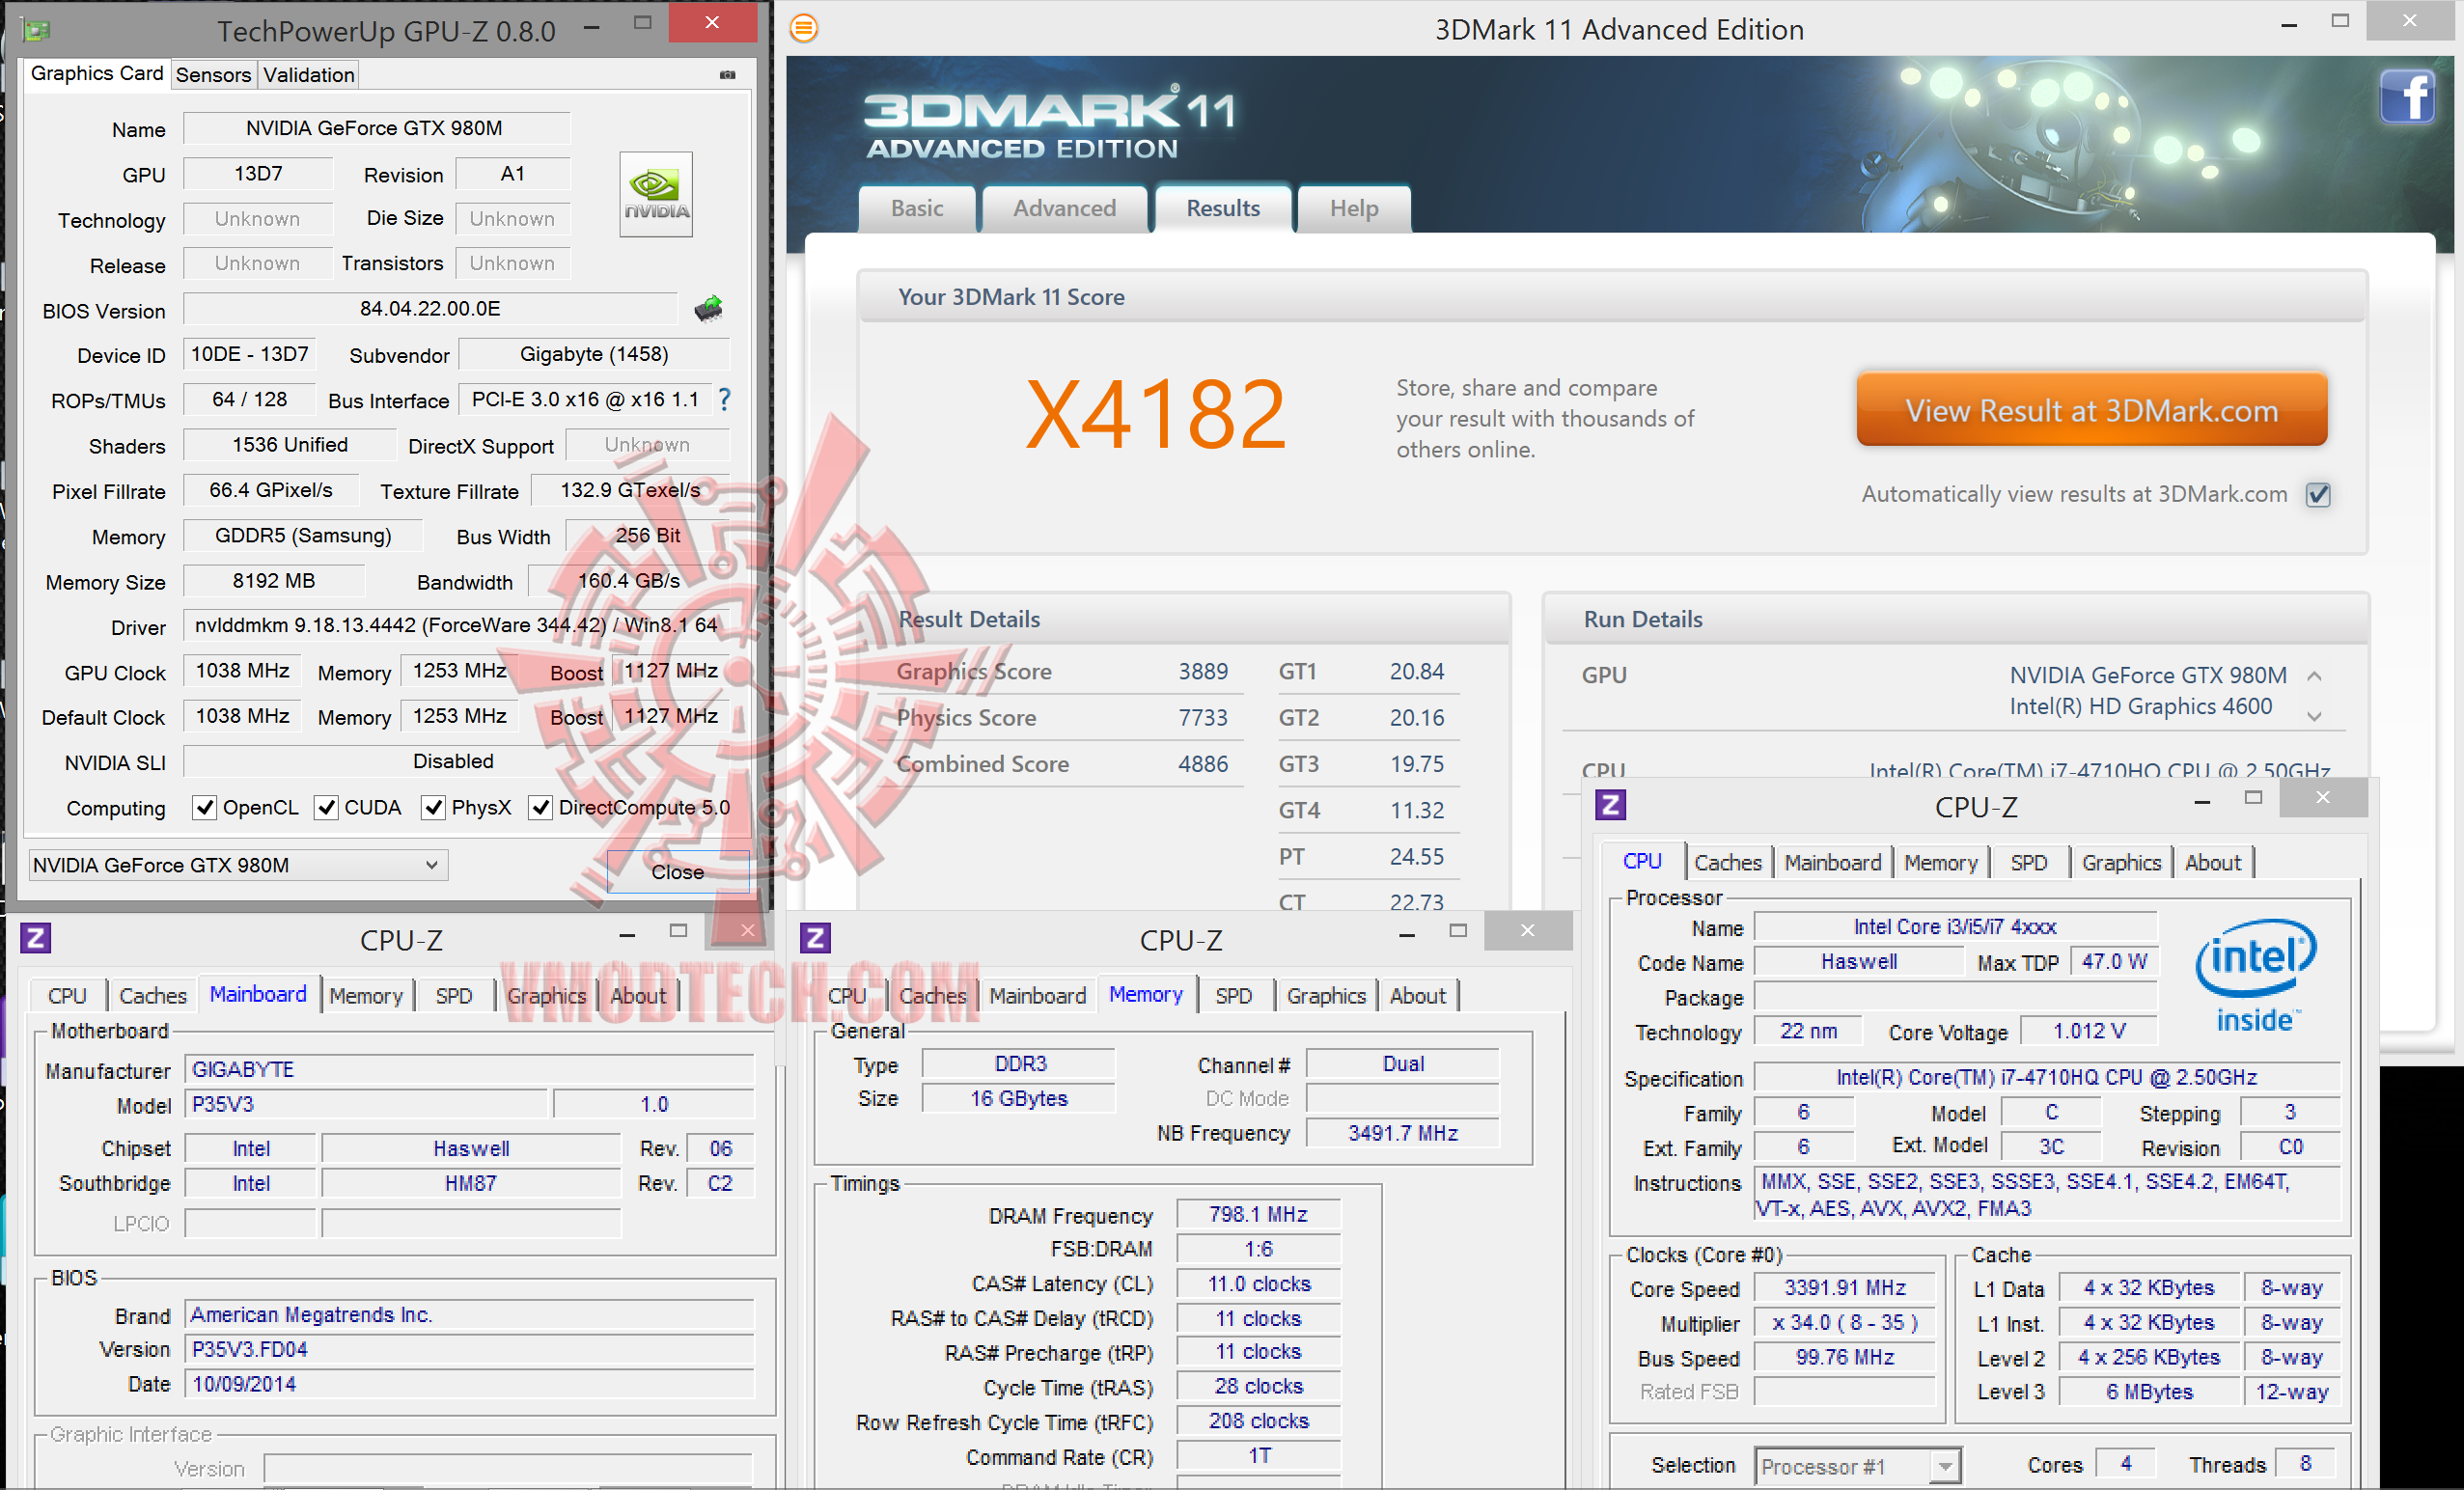Click the 3DMark orange menu icon
This screenshot has width=2464, height=1490.
pyautogui.click(x=804, y=28)
